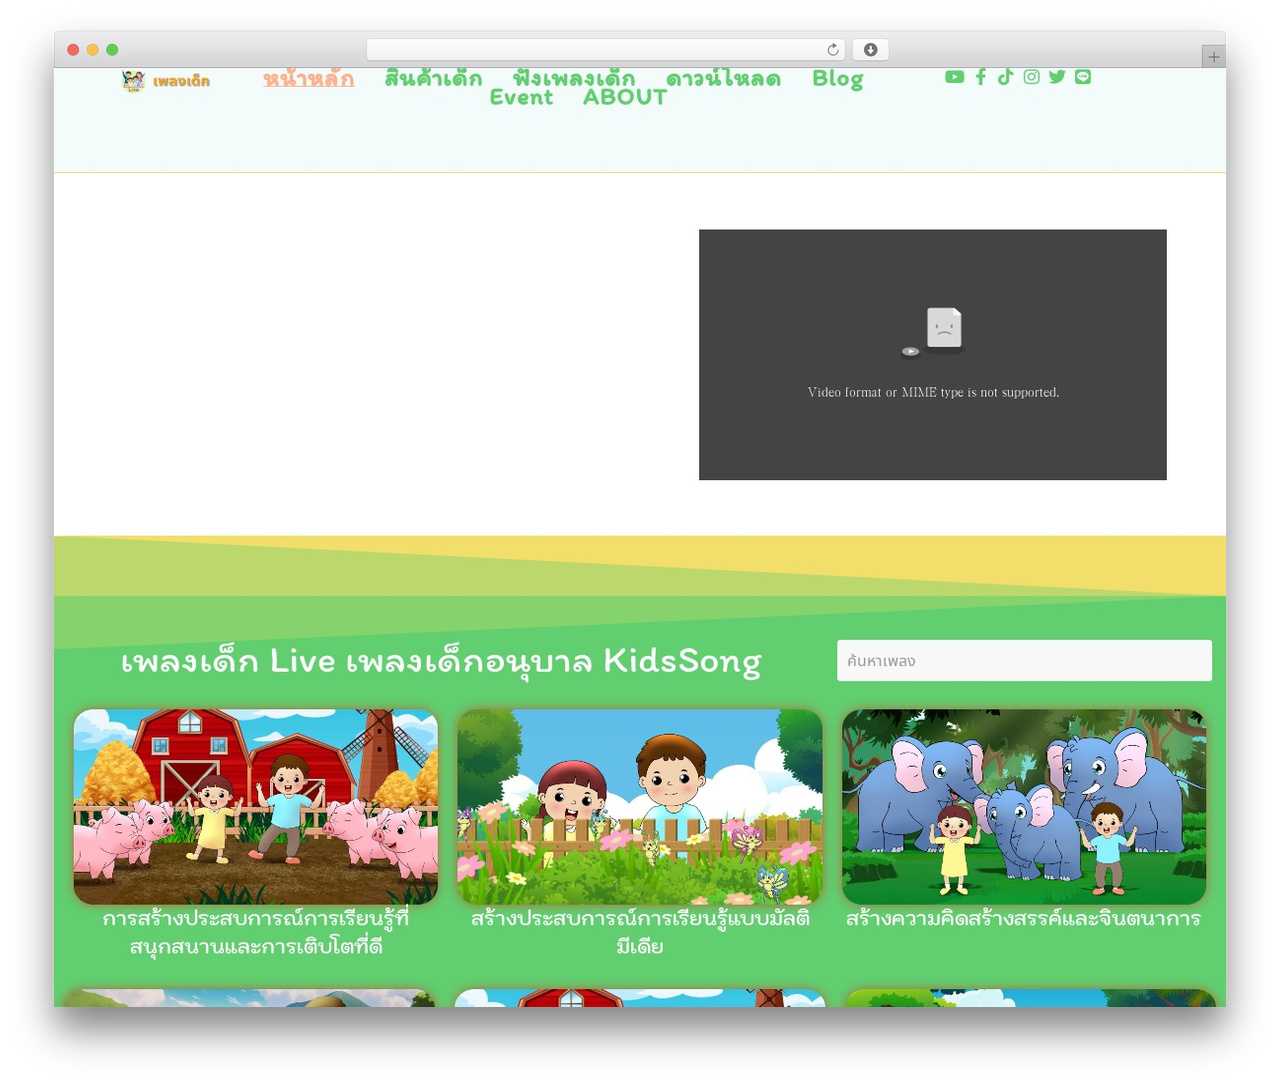
Task: Open the pig farm song thumbnail
Action: 256,807
